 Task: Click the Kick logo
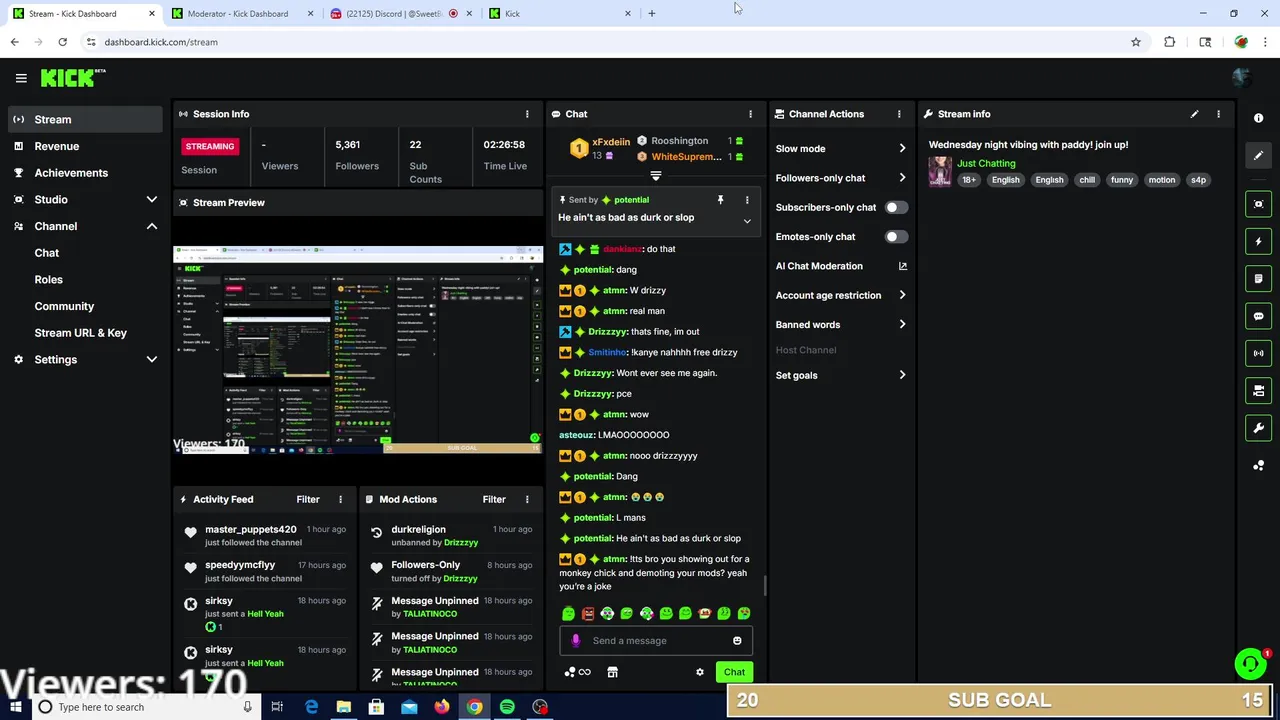coord(72,78)
